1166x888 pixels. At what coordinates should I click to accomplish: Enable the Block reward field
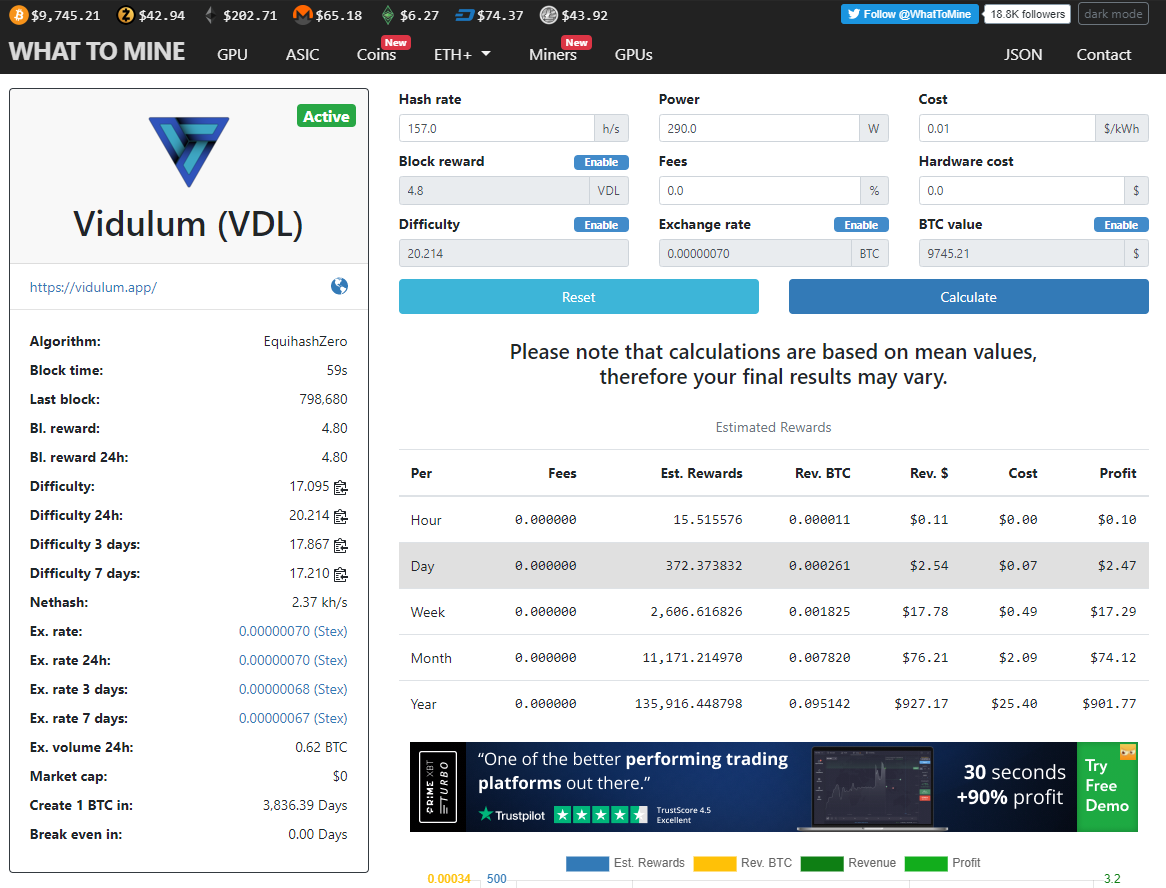[x=601, y=162]
